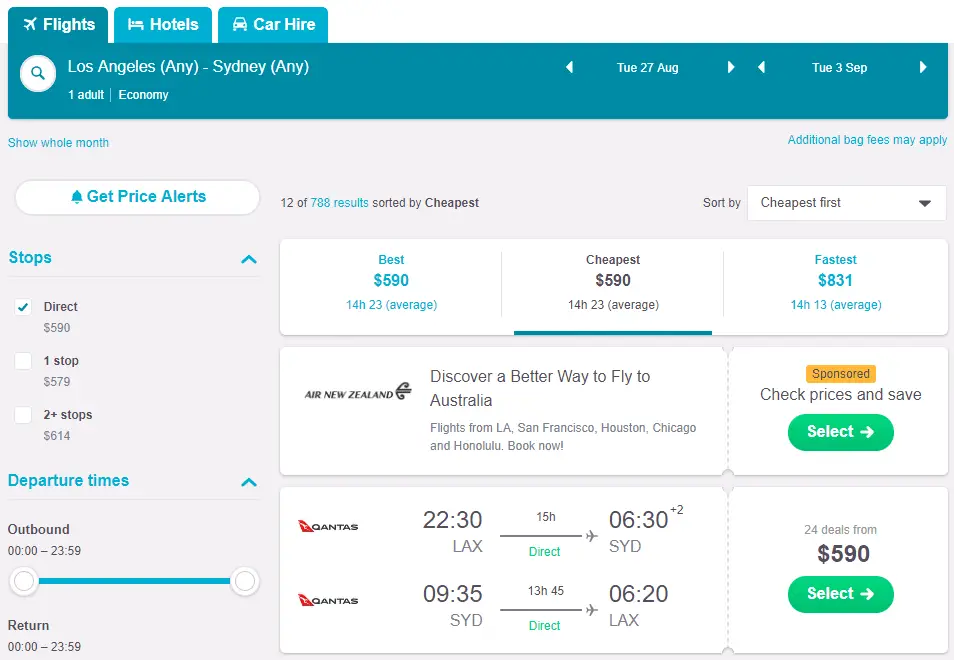Open the Show whole month link
The width and height of the screenshot is (954, 660).
click(58, 143)
